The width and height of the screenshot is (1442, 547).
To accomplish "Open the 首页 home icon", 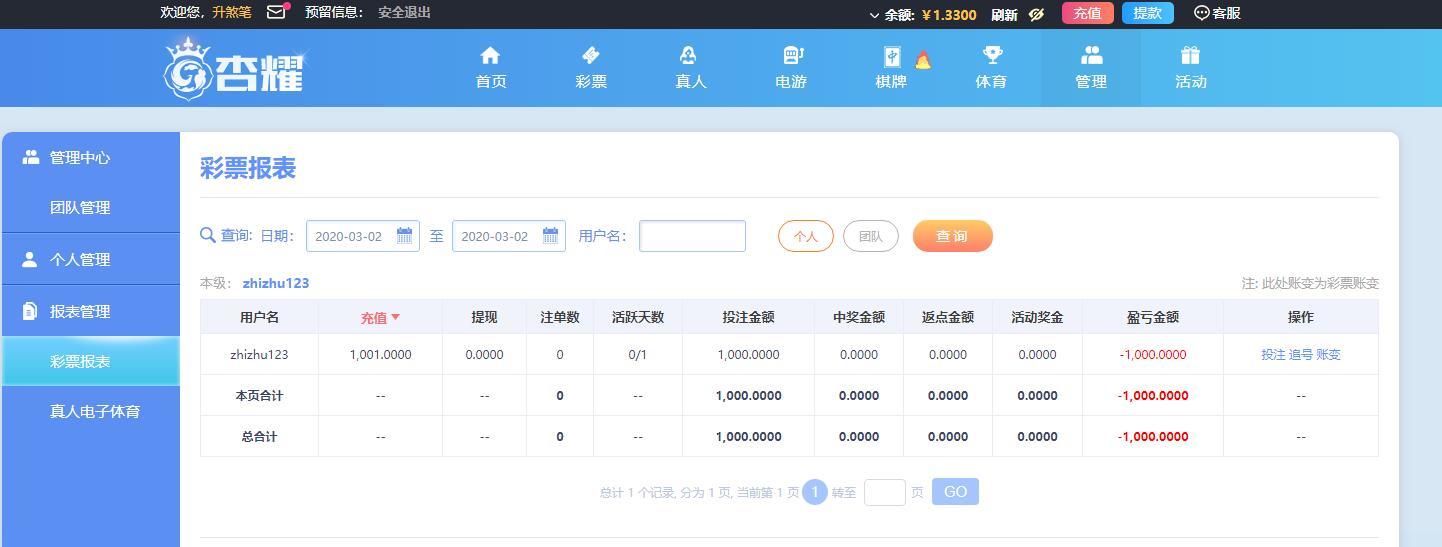I will [490, 55].
